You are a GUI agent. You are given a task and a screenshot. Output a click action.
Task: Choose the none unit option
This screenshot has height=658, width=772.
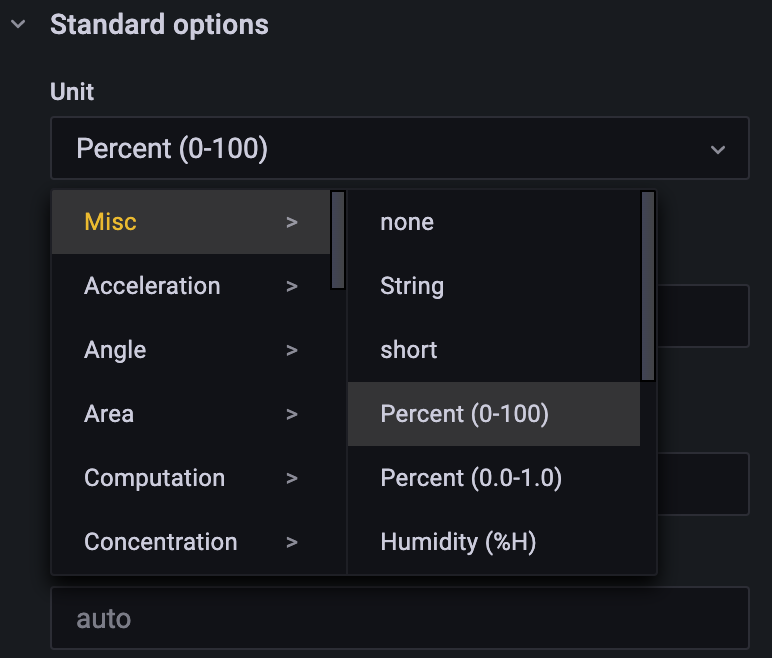pyautogui.click(x=407, y=222)
